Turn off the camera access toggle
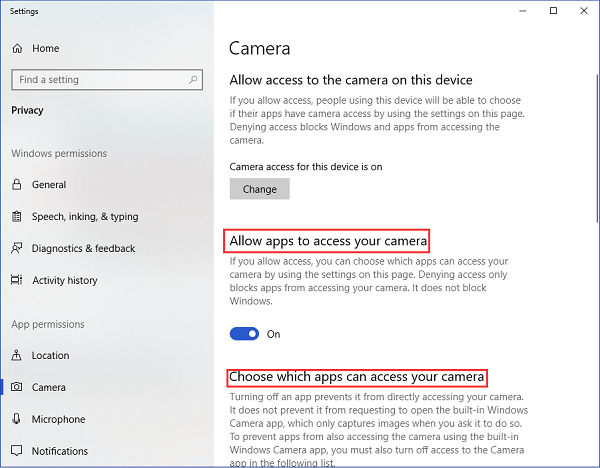Screen dimensions: 600x468 244,334
